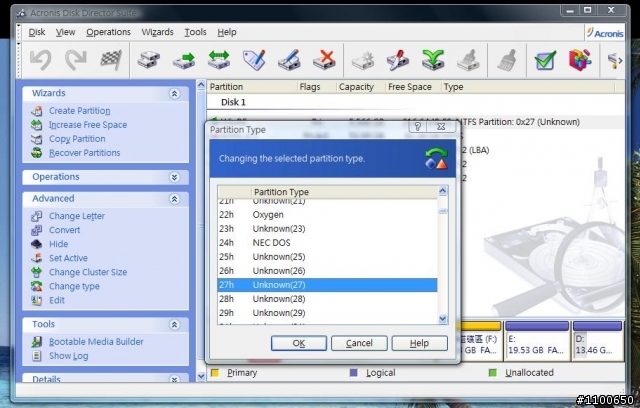The width and height of the screenshot is (640, 408).
Task: Click the Create Partition disk toolbar icon
Action: 149,60
